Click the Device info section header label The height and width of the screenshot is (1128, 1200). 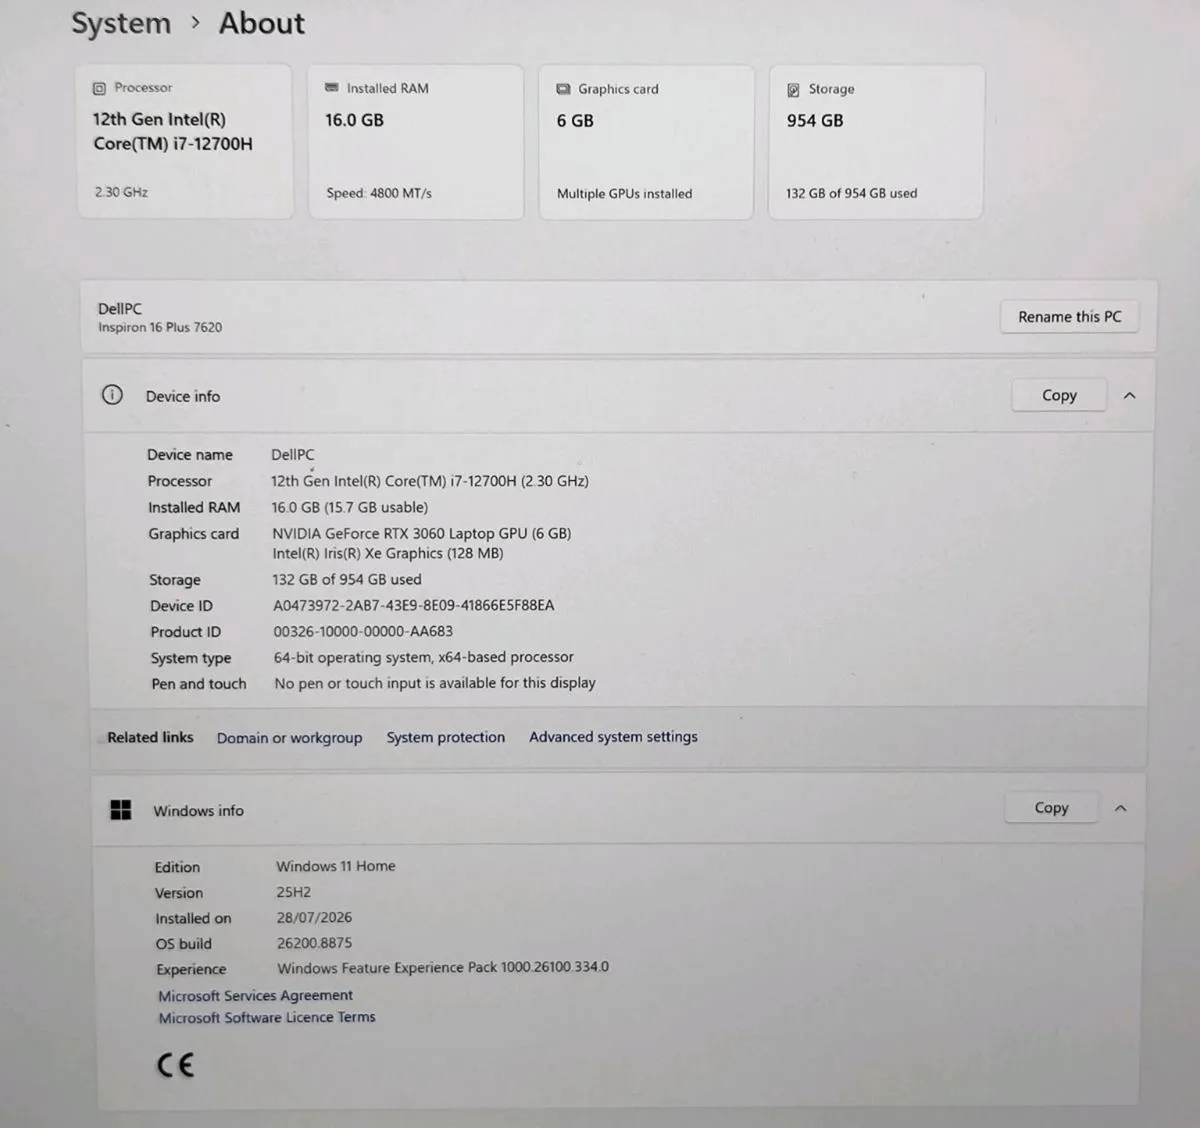[x=183, y=396]
